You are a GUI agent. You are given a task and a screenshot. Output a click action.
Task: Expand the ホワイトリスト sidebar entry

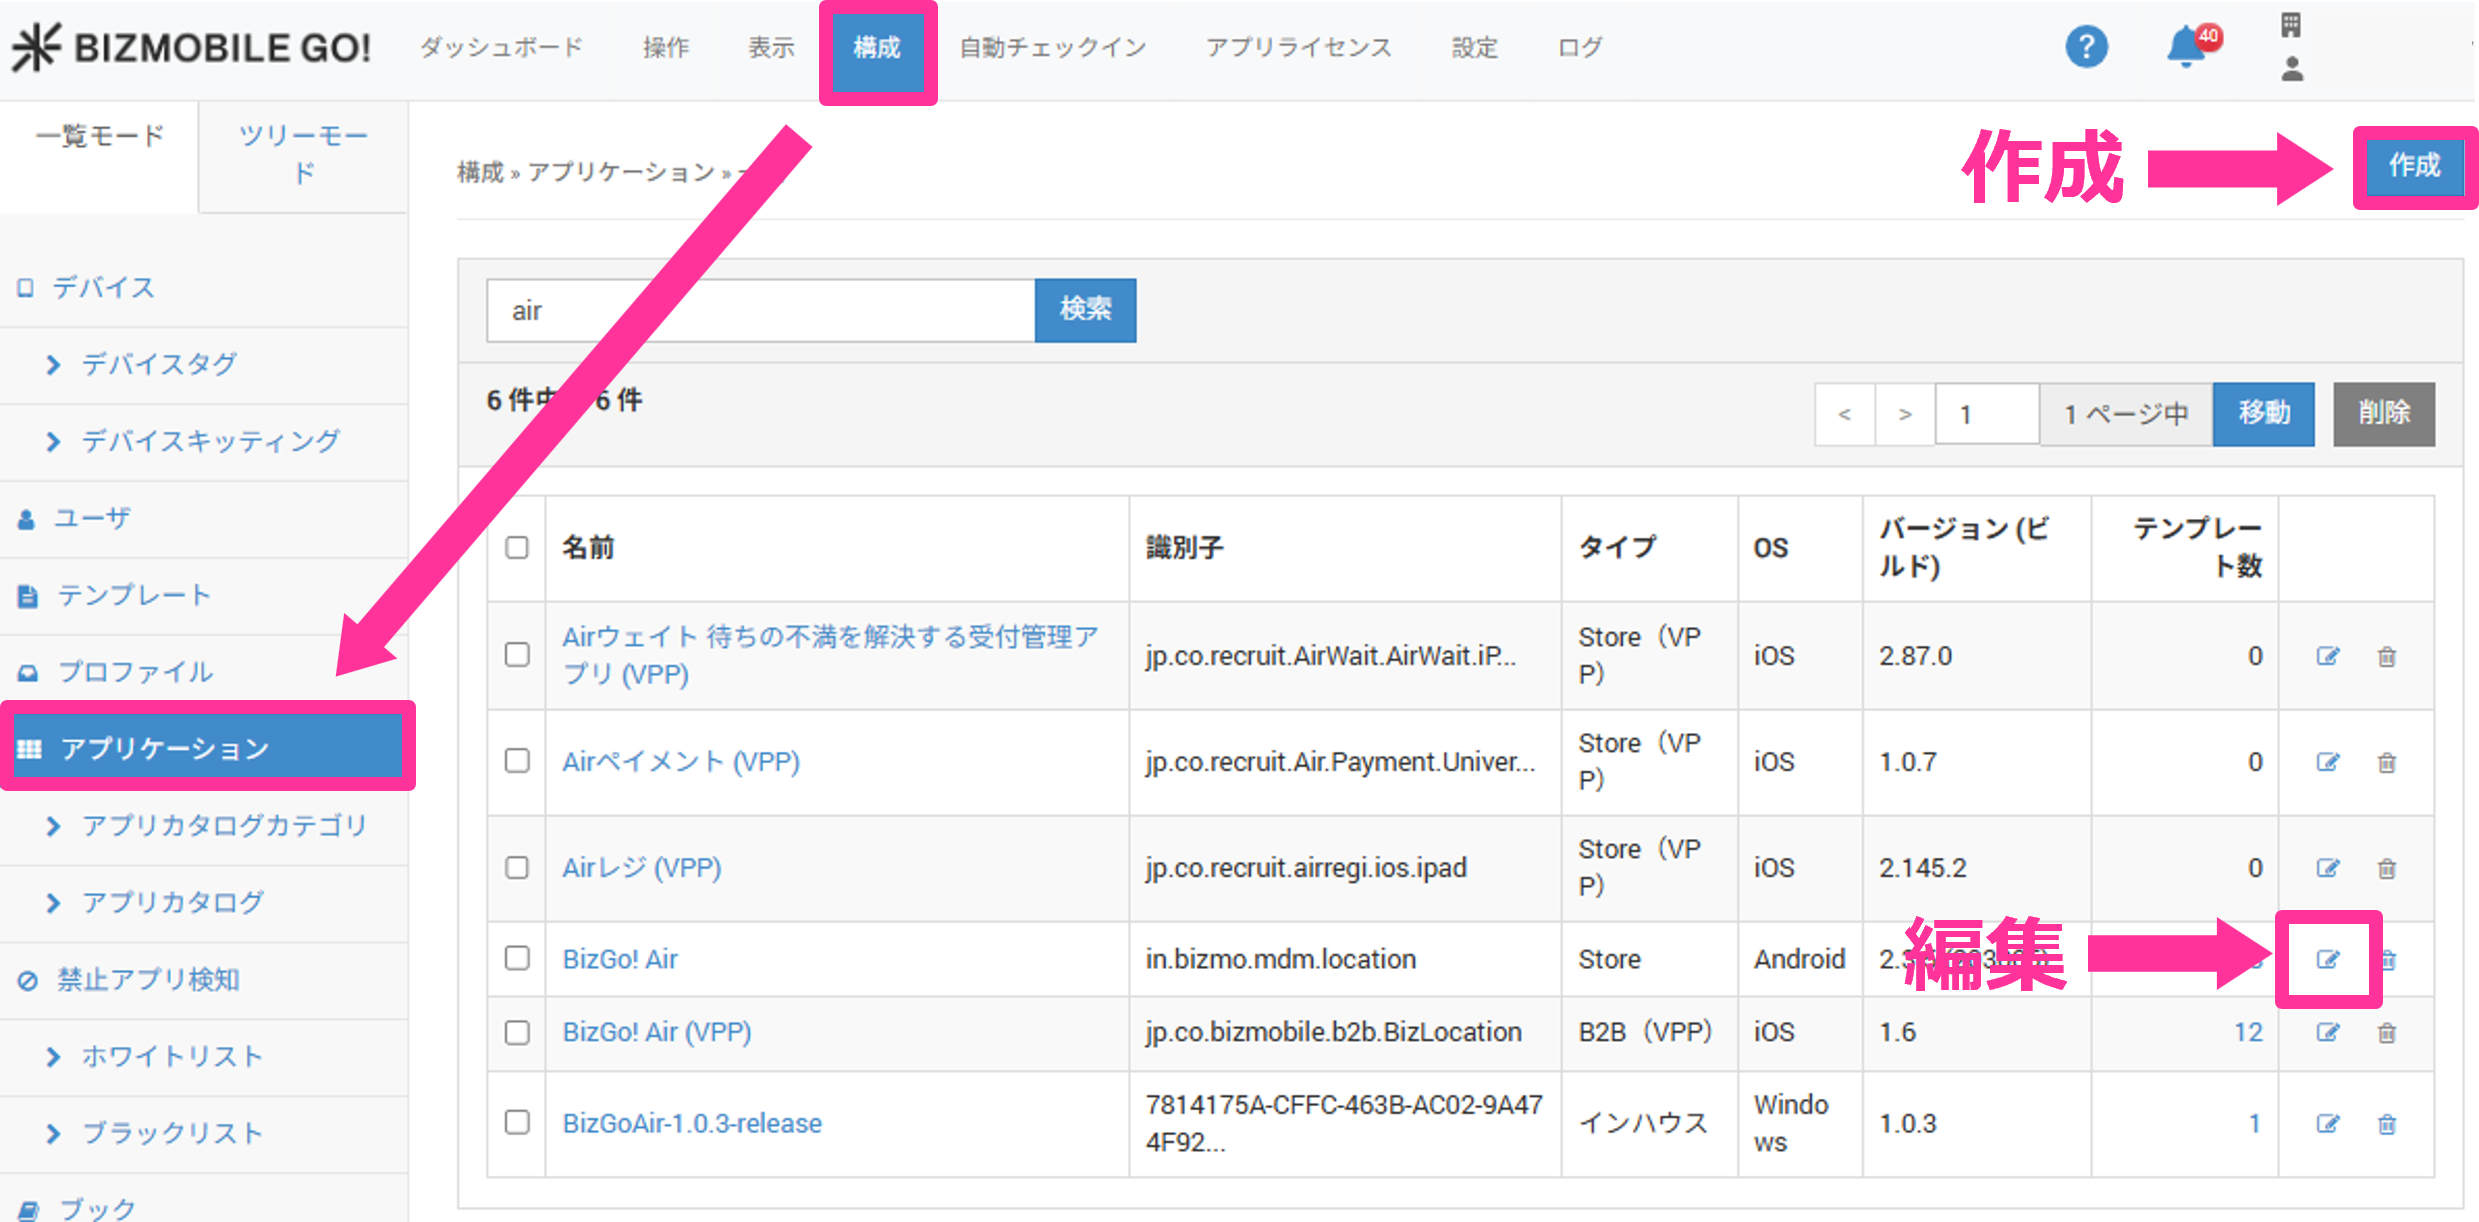tap(172, 1056)
